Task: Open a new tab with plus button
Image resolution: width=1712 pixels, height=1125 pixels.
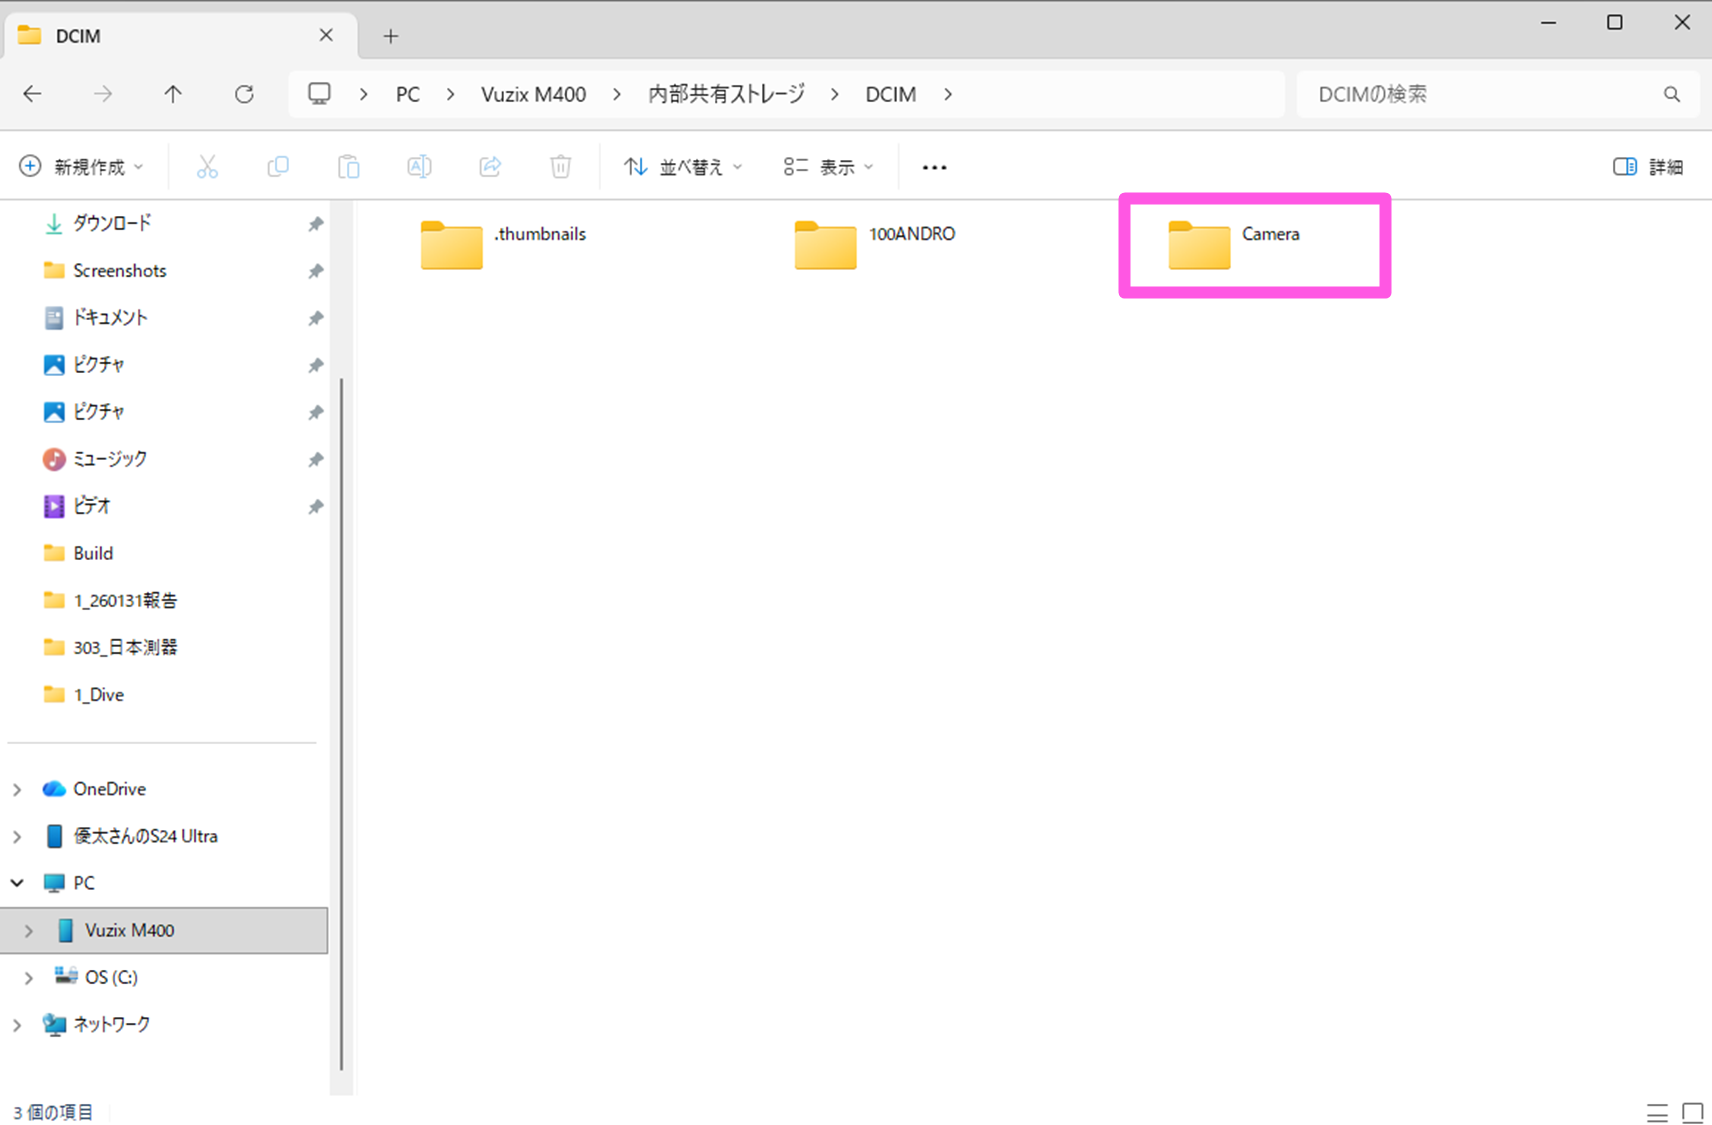Action: coord(391,36)
